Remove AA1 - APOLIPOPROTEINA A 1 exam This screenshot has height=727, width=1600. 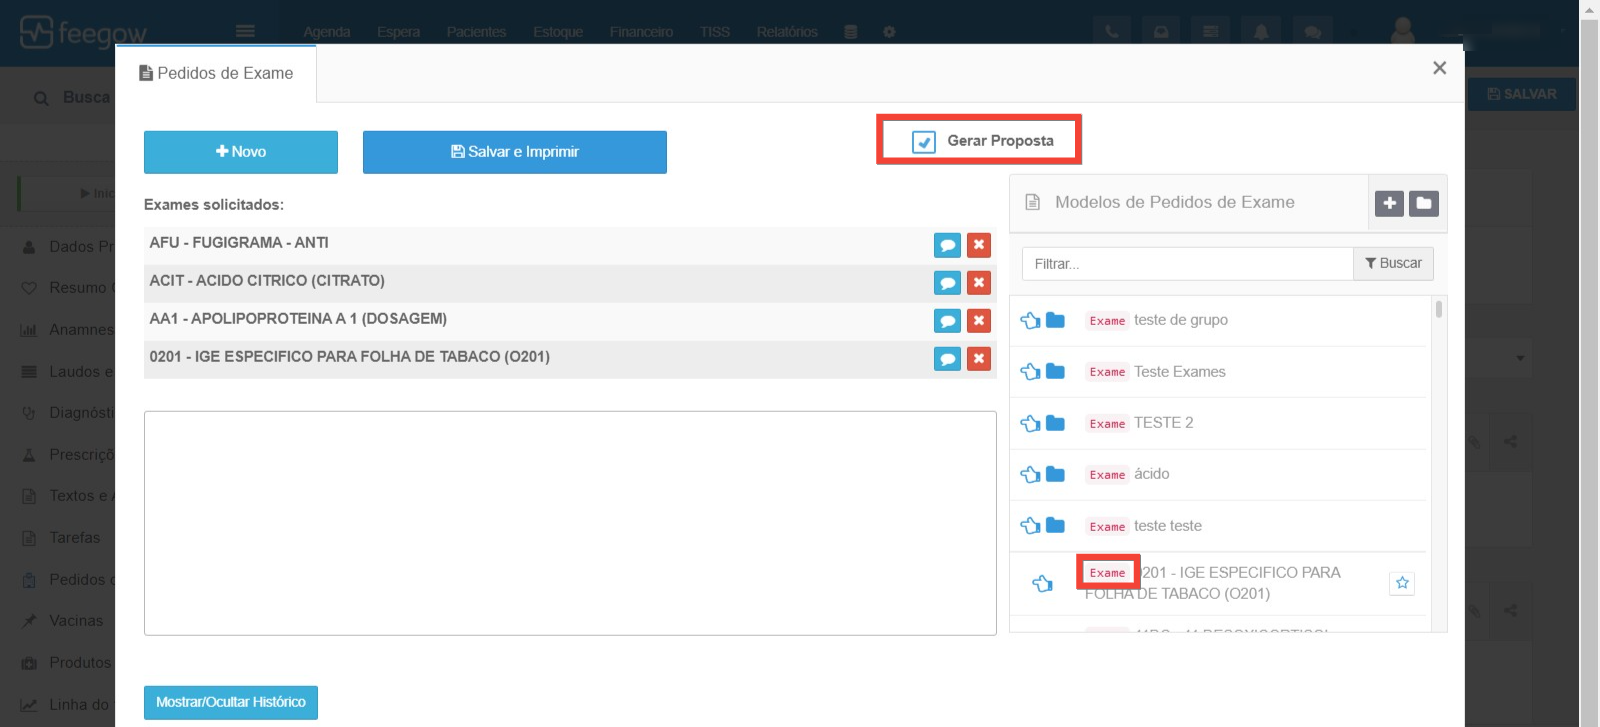pyautogui.click(x=979, y=321)
